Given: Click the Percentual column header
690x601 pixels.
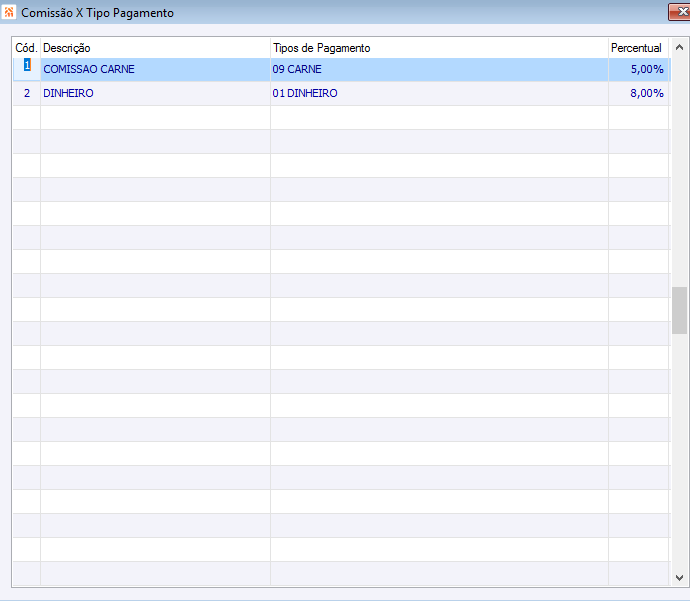Looking at the screenshot, I should pyautogui.click(x=639, y=48).
